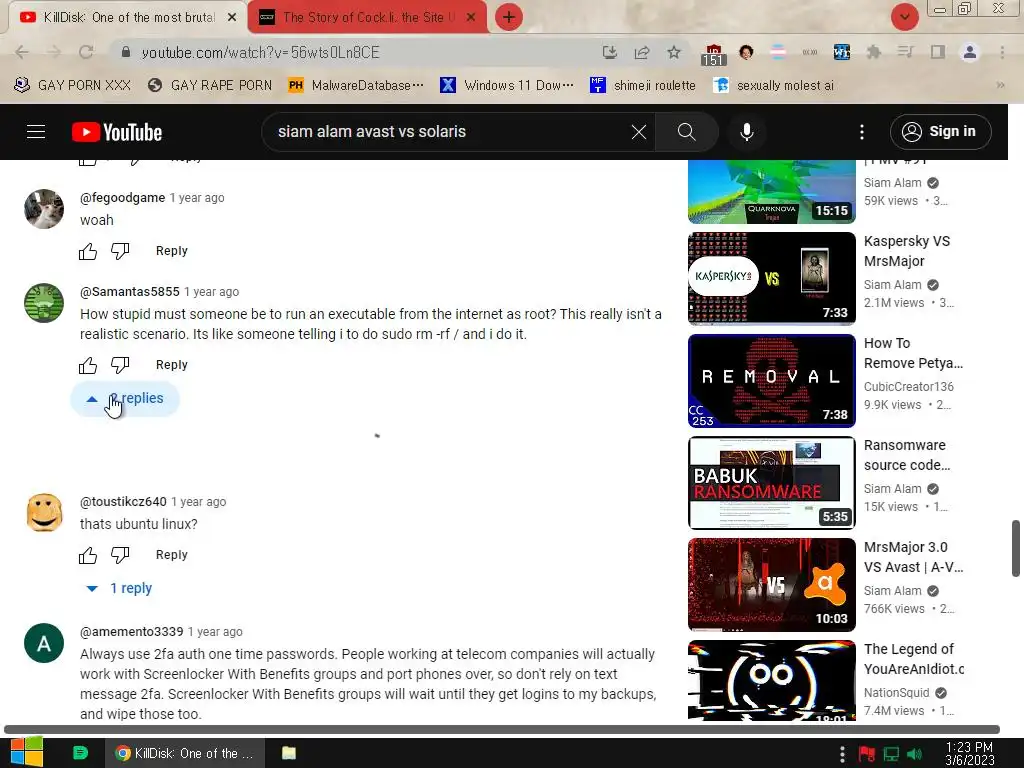Toggle the browser side panel icon

(x=938, y=52)
